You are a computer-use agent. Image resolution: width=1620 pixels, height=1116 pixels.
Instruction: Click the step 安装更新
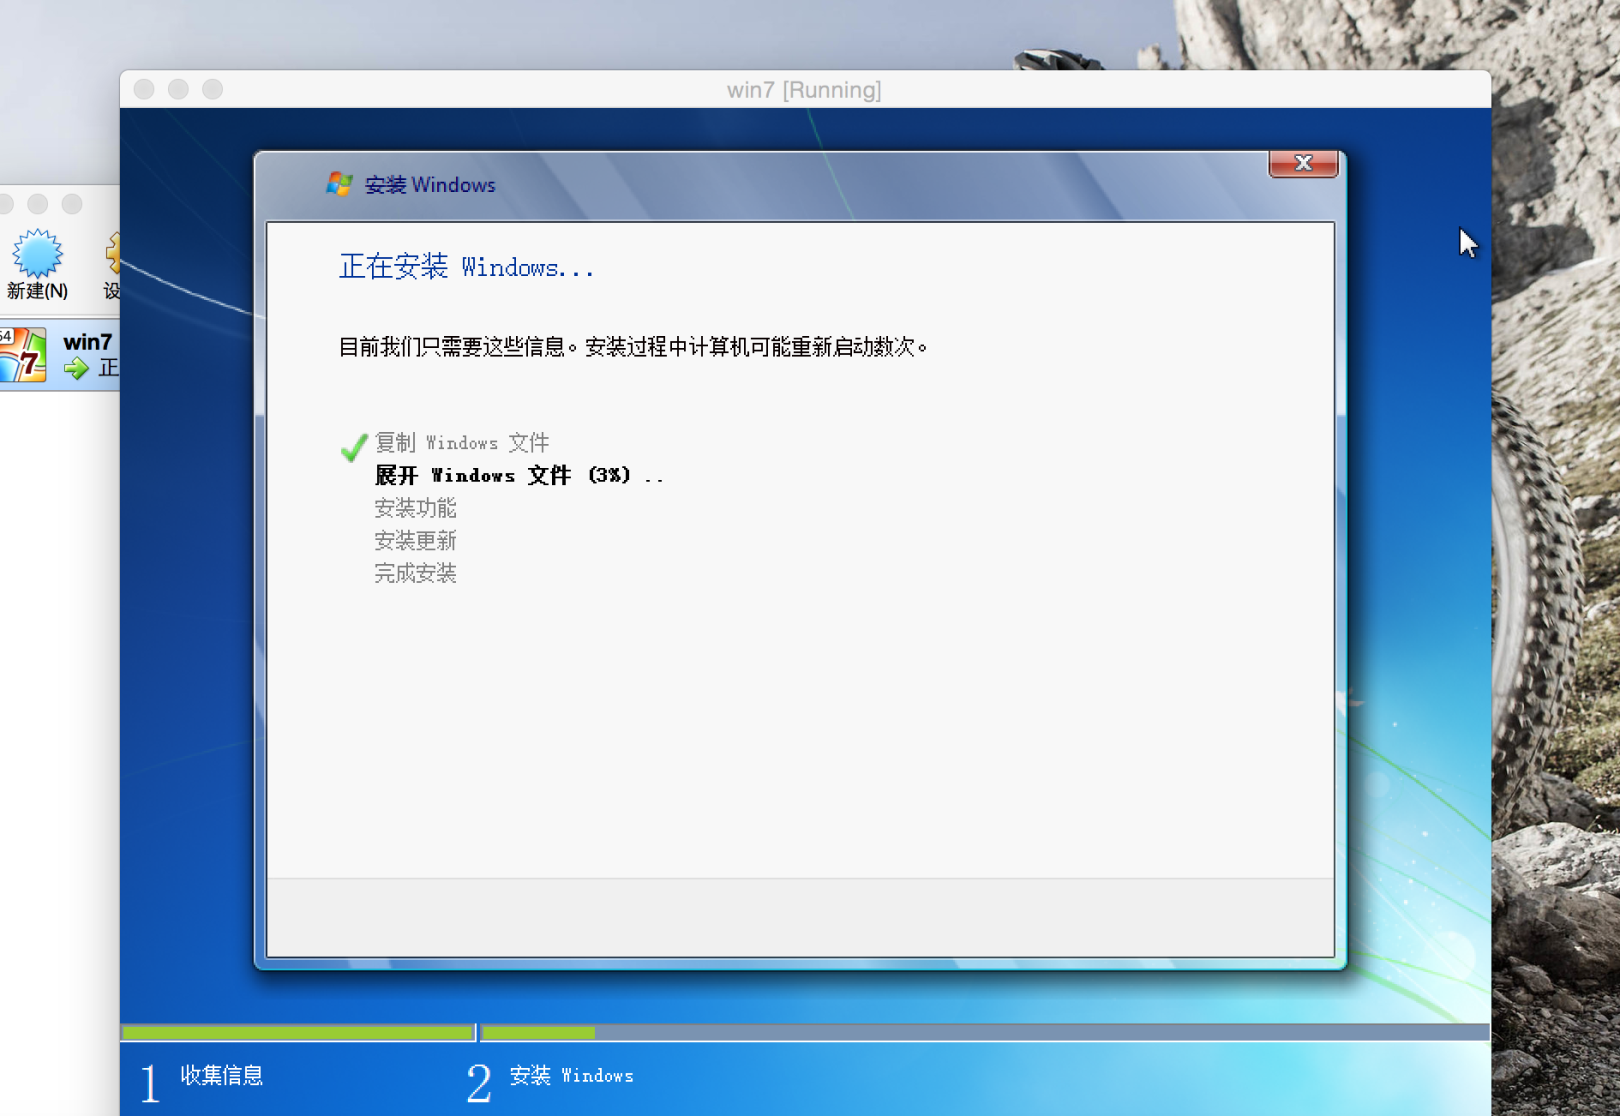[415, 541]
